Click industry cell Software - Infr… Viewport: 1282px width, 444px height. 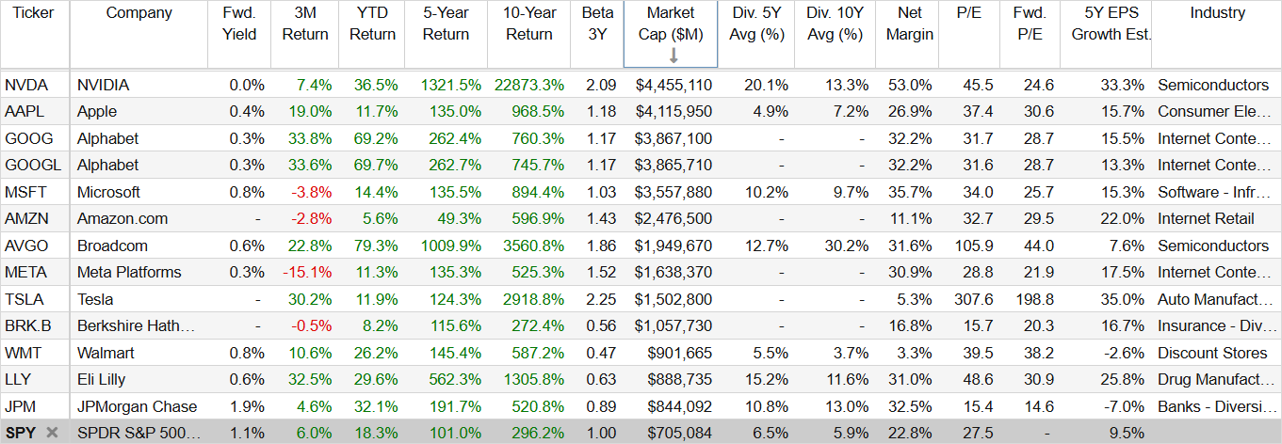pos(1216,192)
